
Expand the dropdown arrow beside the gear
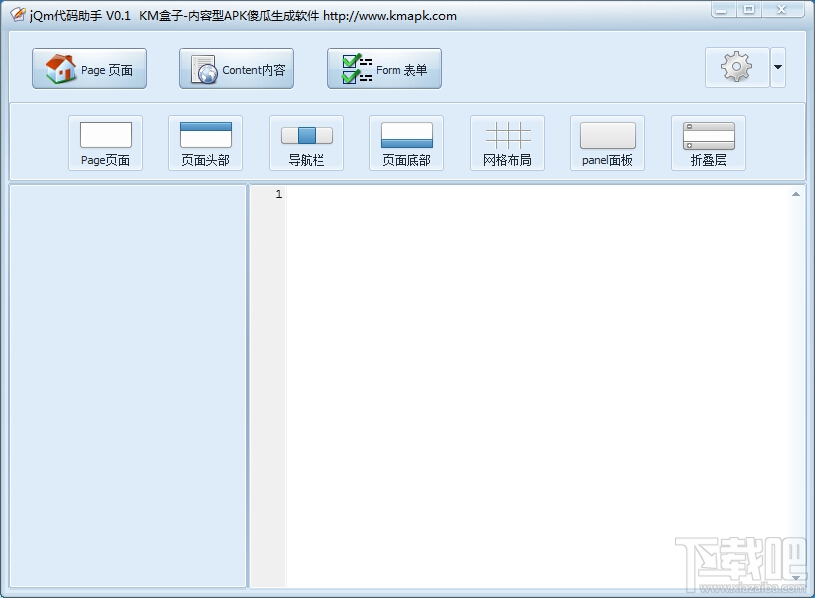[778, 68]
